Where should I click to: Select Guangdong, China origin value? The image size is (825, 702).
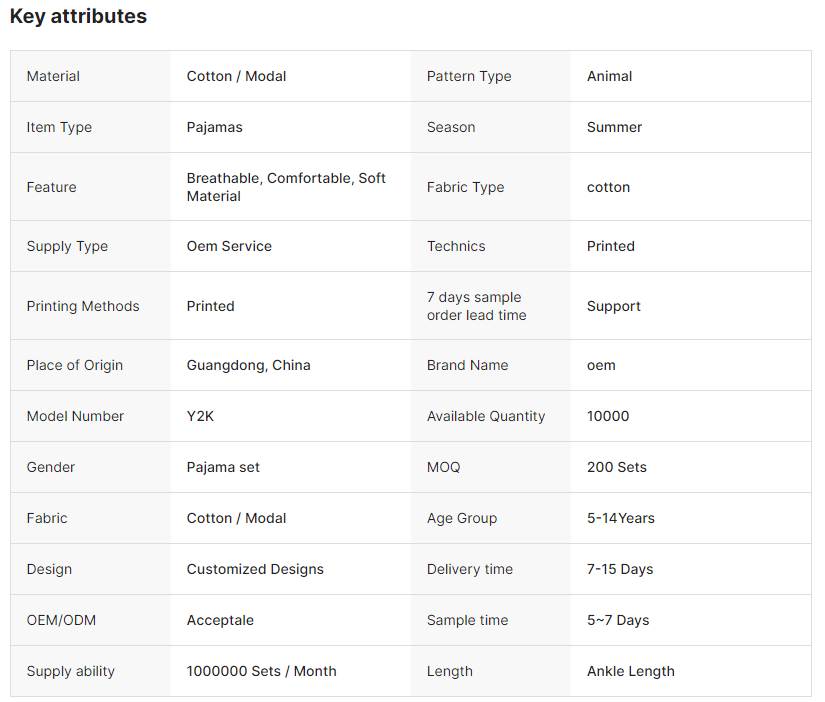point(248,365)
